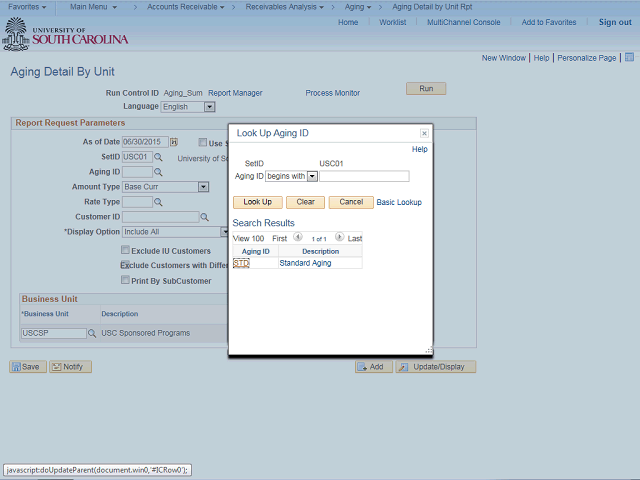This screenshot has height=480, width=640.
Task: Click the Sign out link
Action: (615, 22)
